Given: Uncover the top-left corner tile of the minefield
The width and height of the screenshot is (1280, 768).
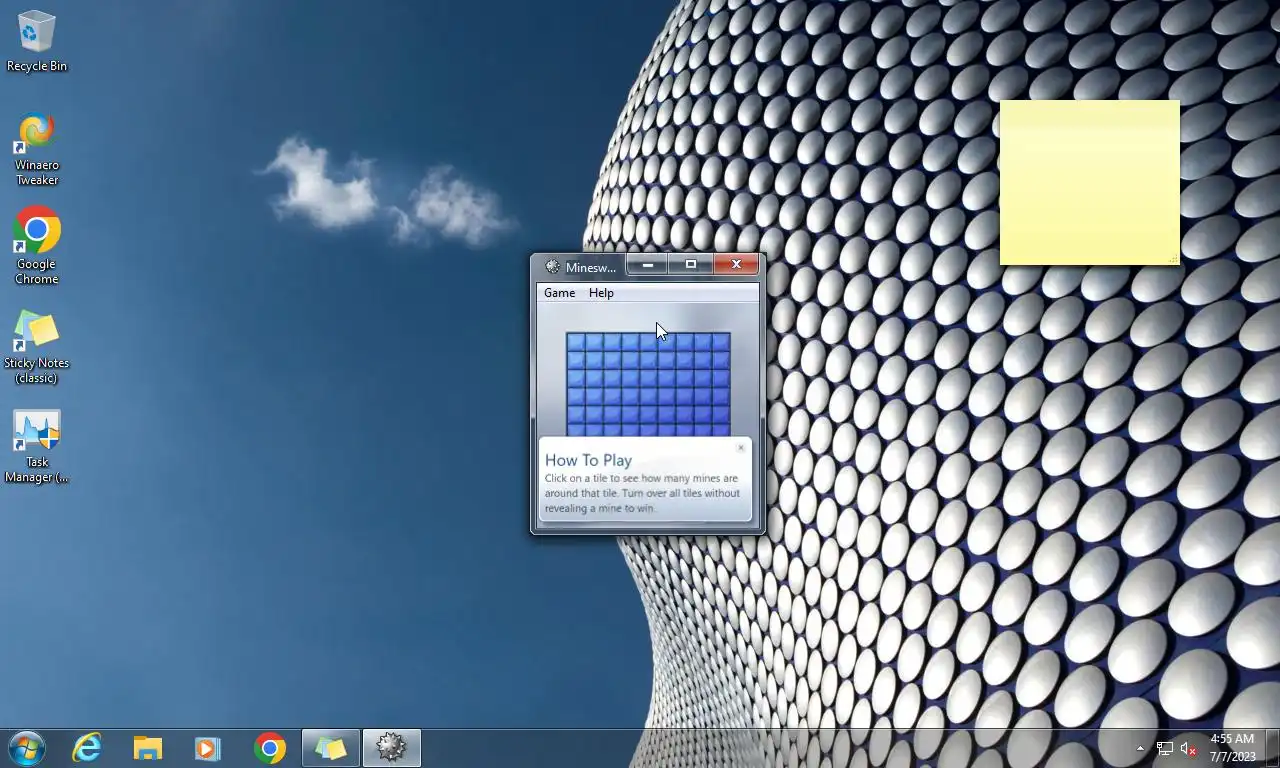Looking at the screenshot, I should pyautogui.click(x=576, y=342).
